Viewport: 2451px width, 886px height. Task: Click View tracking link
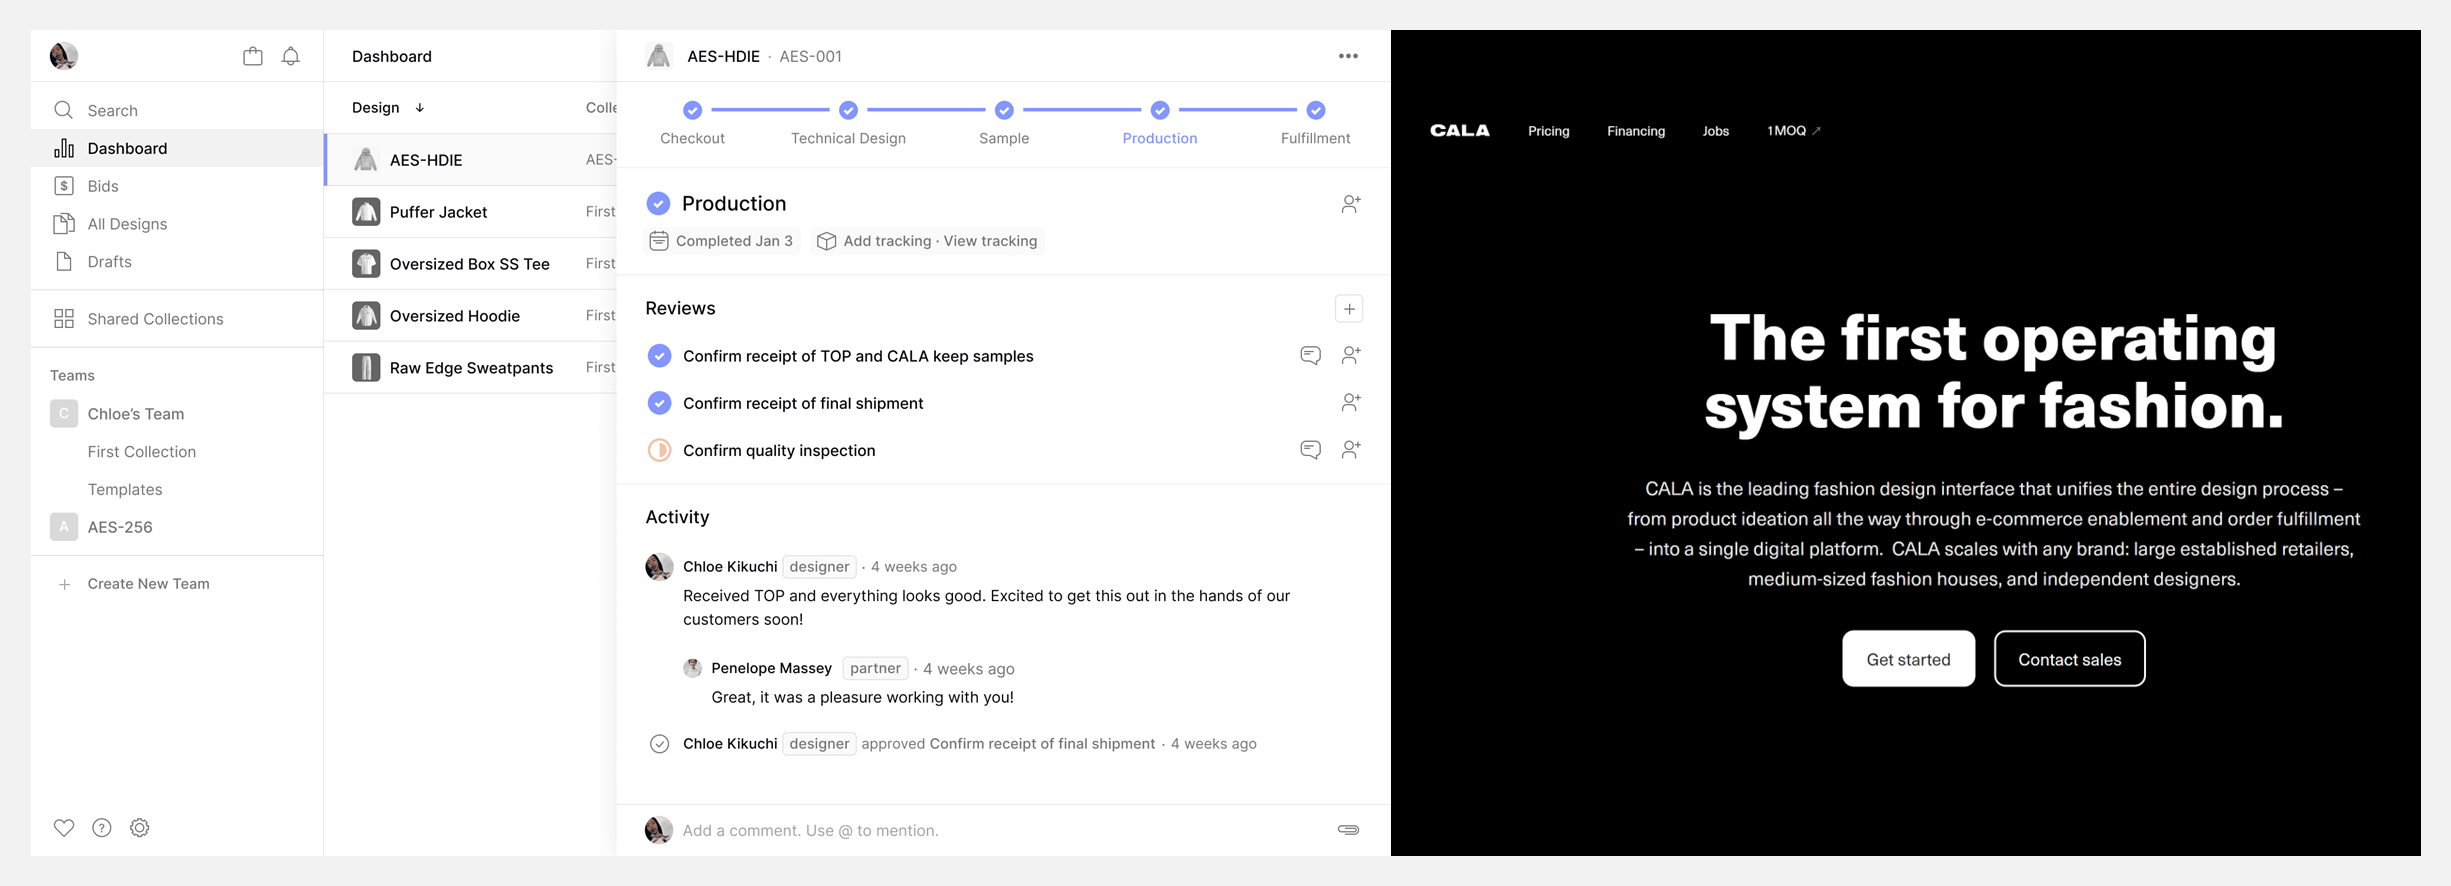coord(990,241)
